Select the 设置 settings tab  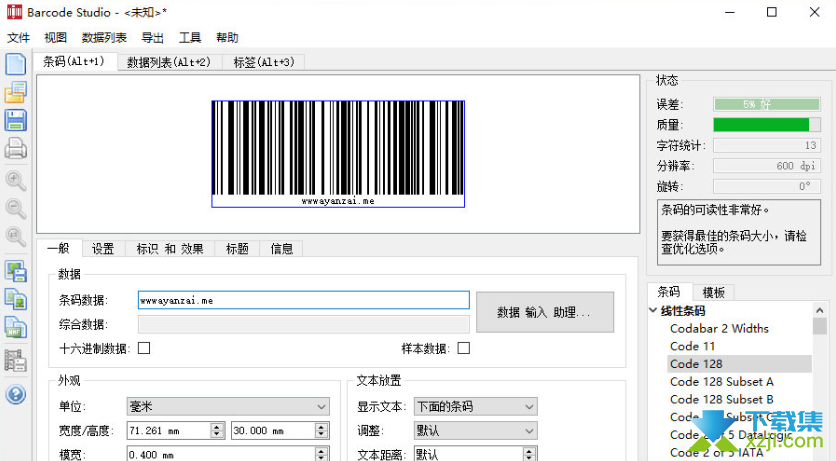click(103, 249)
